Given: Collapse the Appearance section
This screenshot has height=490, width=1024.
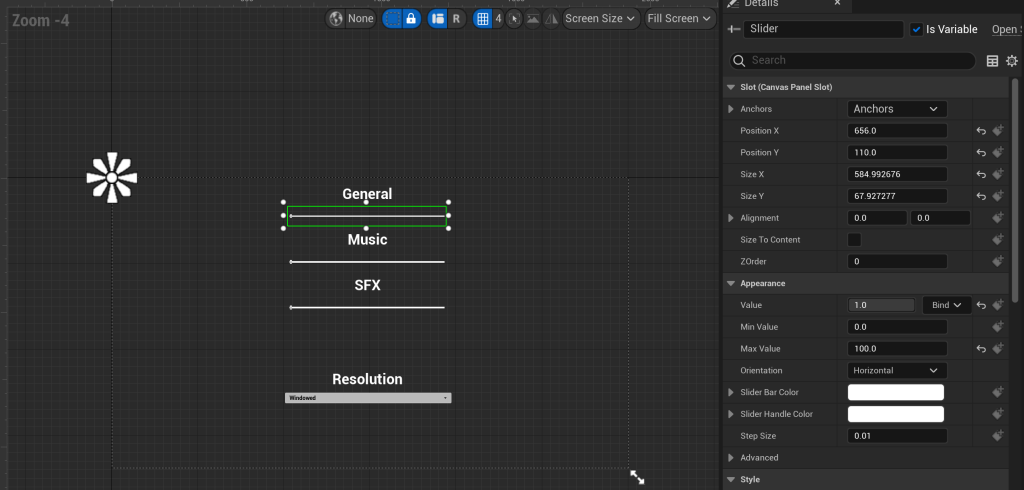Looking at the screenshot, I should tap(731, 284).
